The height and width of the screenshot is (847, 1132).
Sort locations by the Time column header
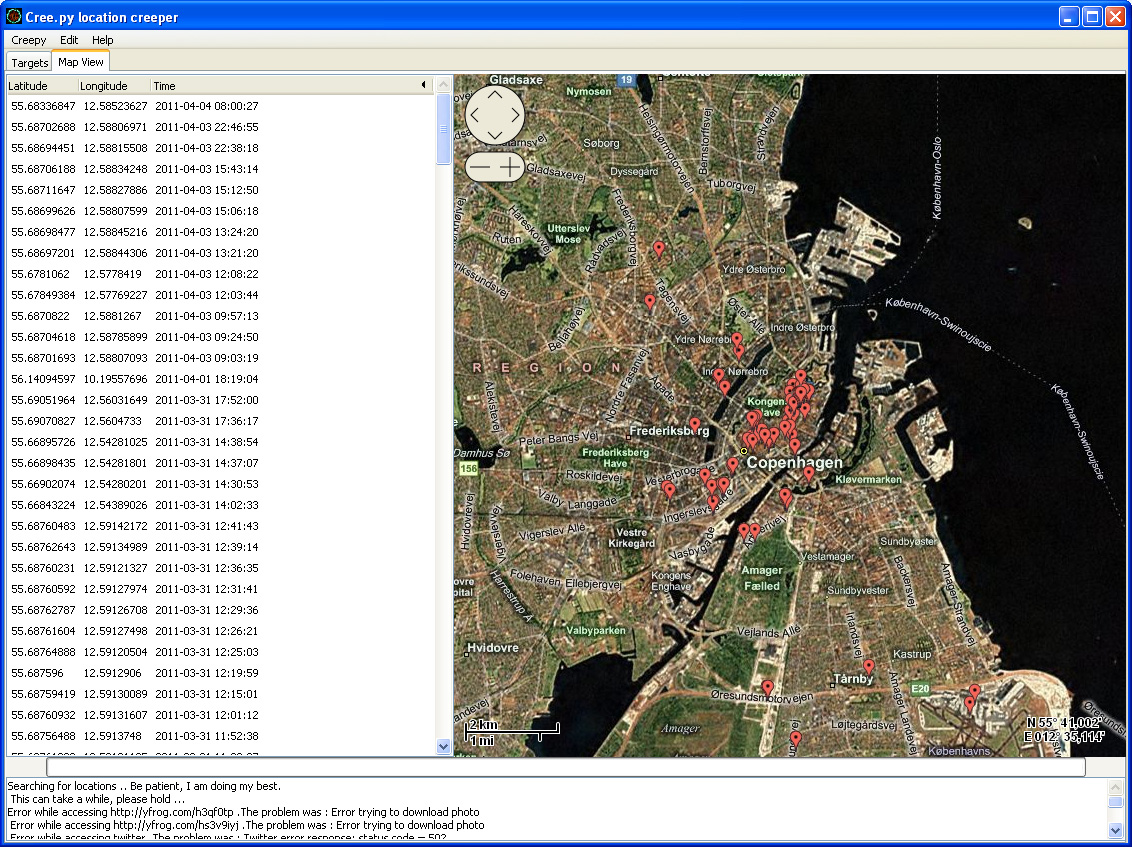pyautogui.click(x=165, y=86)
